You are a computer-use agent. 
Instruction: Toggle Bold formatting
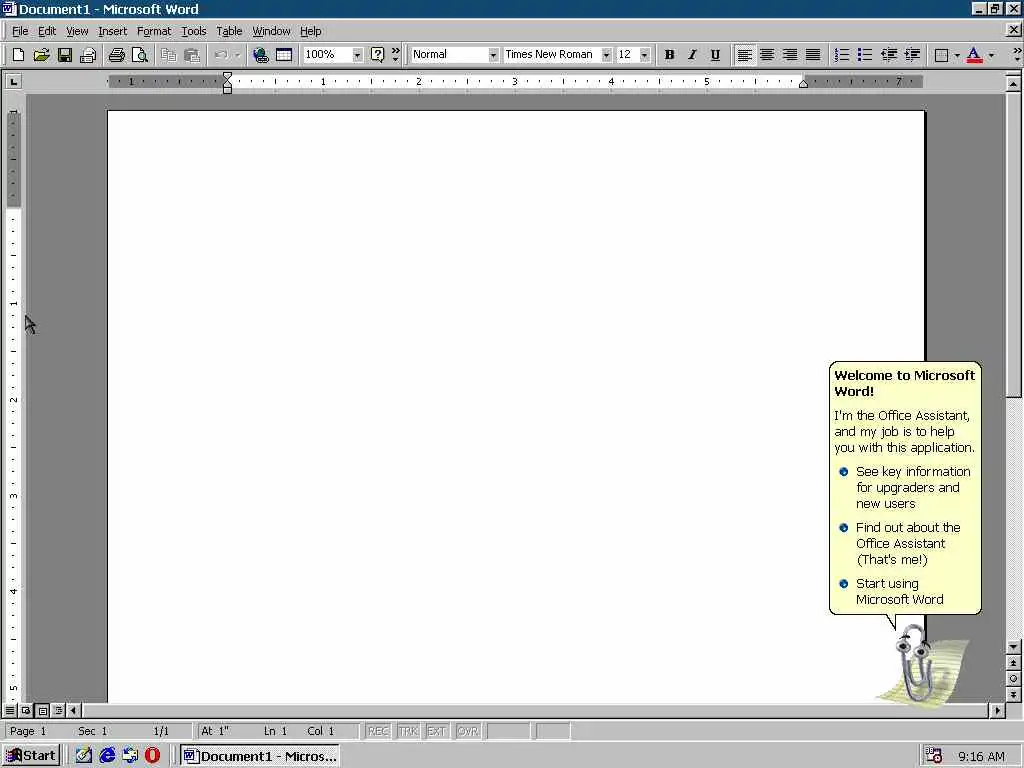click(x=669, y=55)
